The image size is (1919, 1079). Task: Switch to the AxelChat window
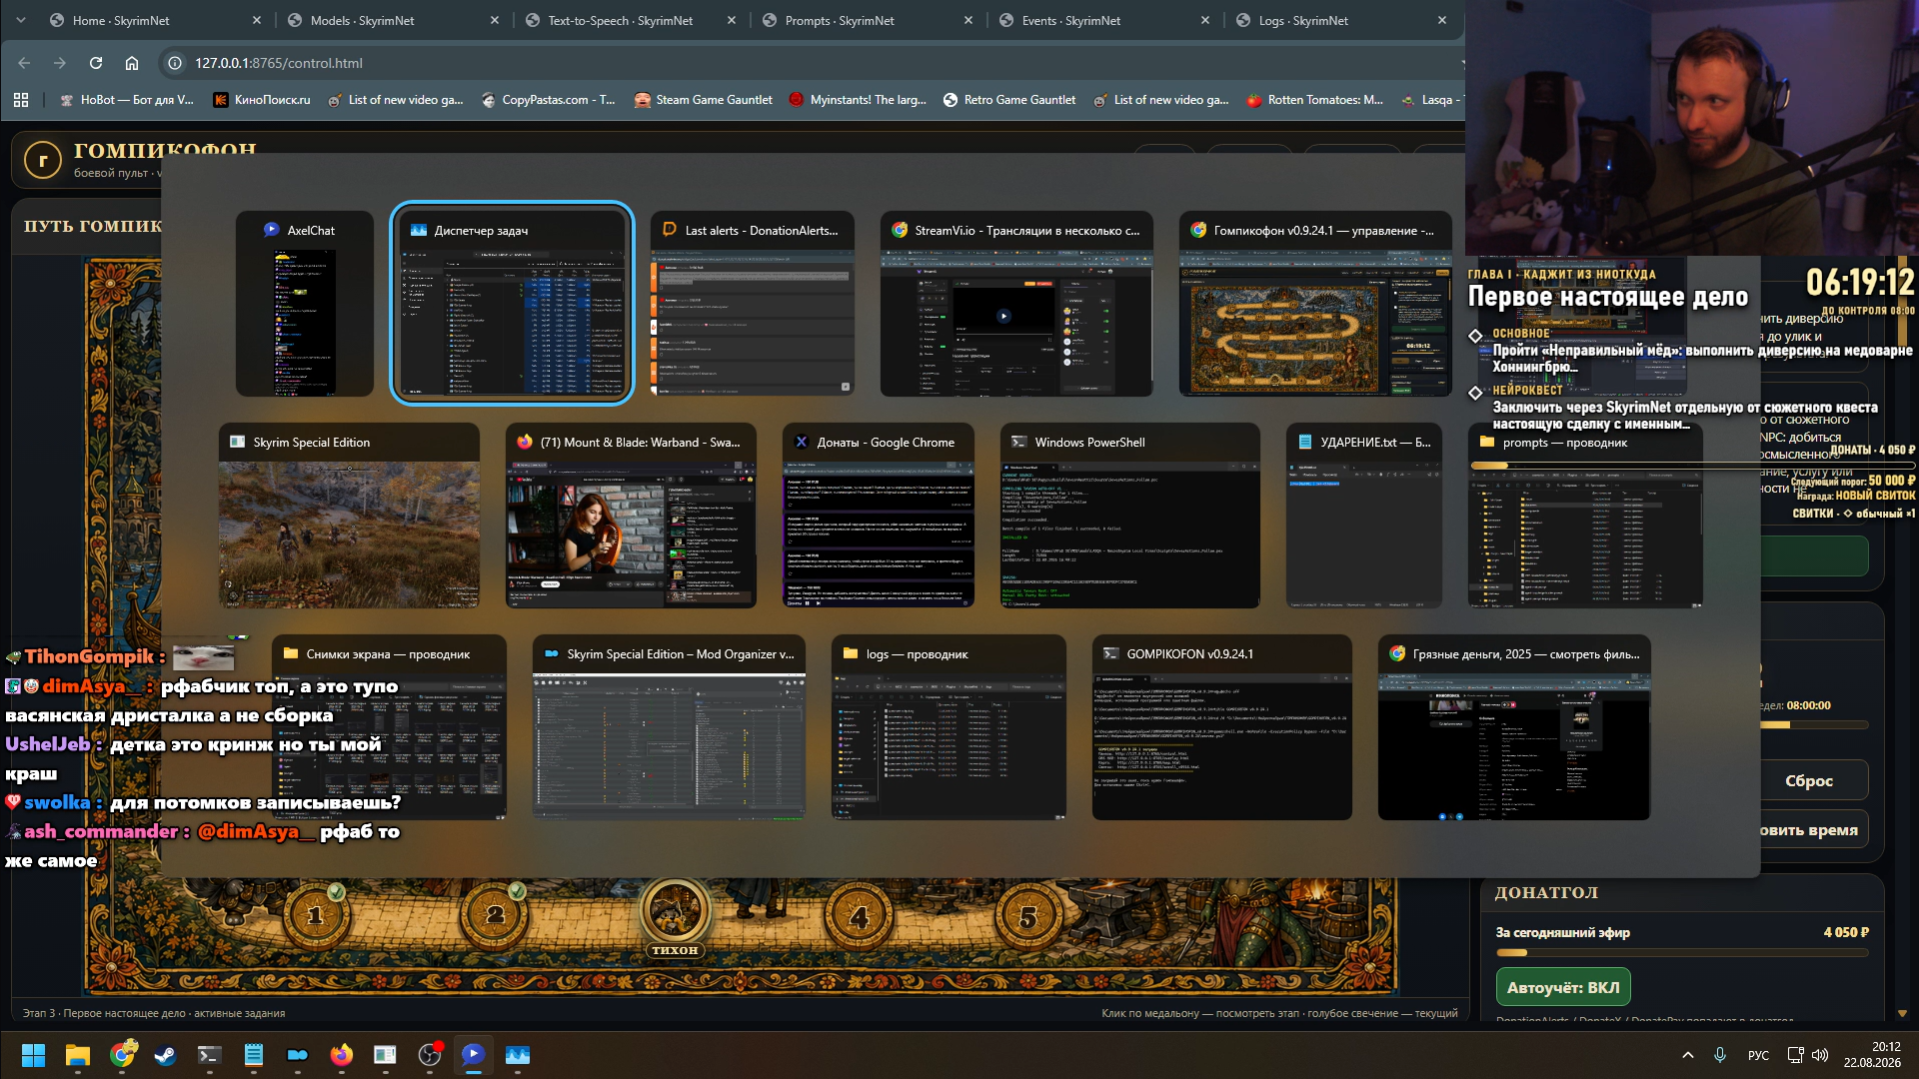coord(305,304)
